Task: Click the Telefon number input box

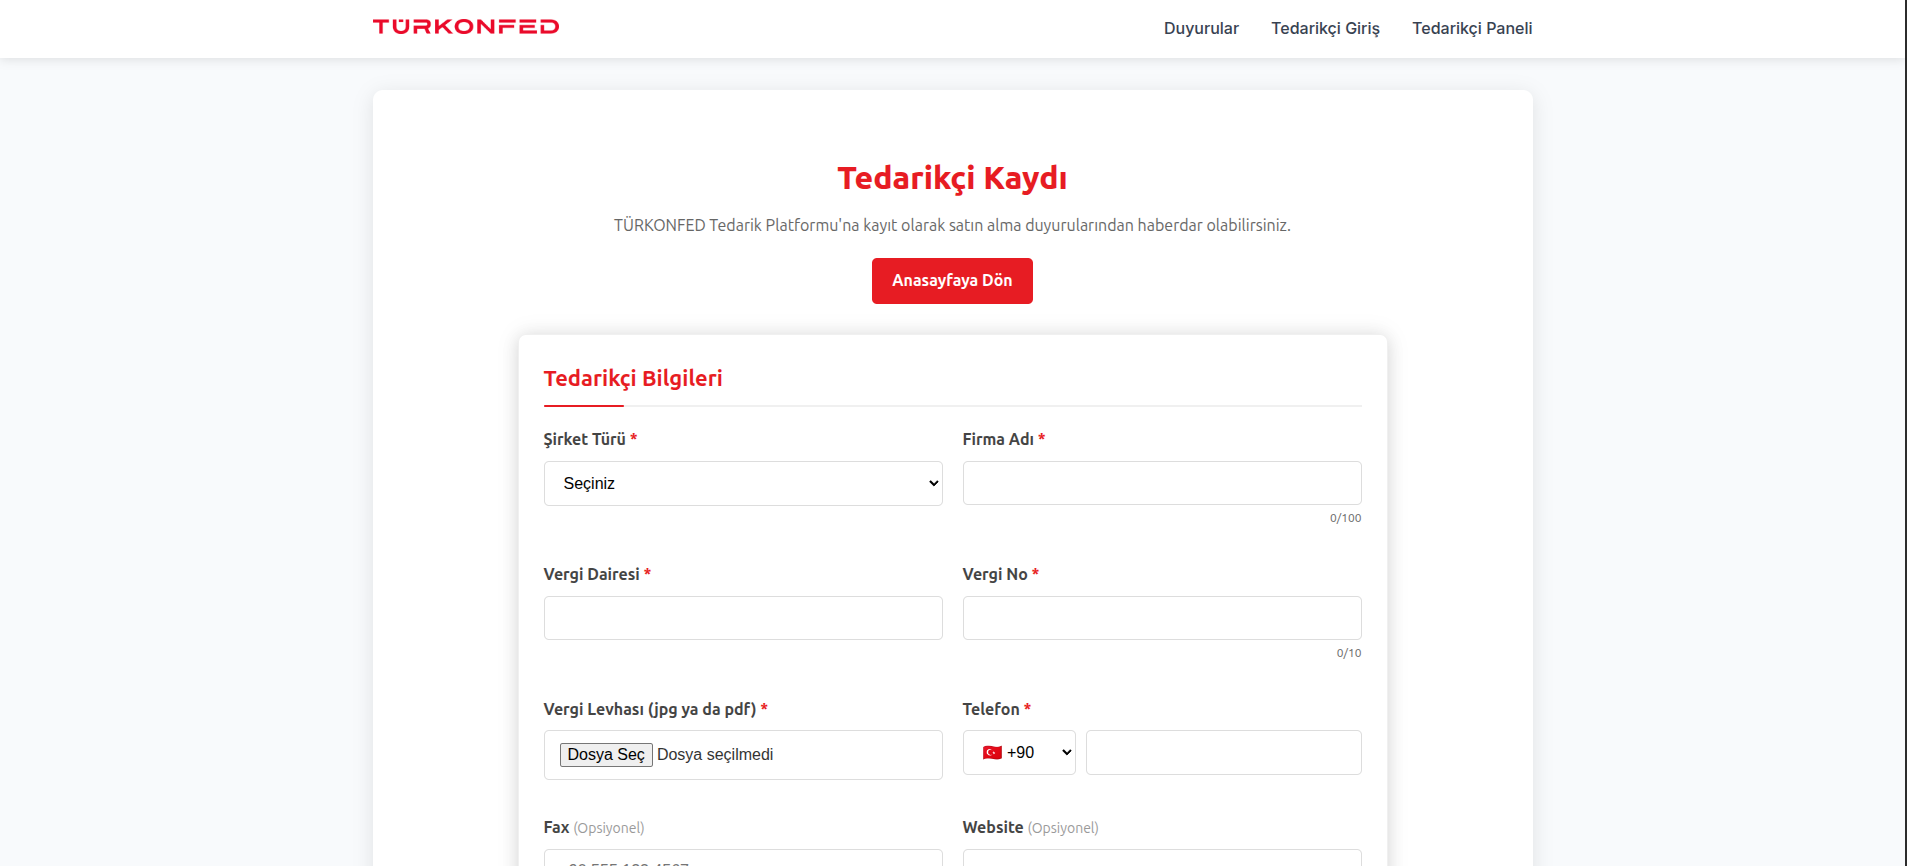Action: (1223, 753)
